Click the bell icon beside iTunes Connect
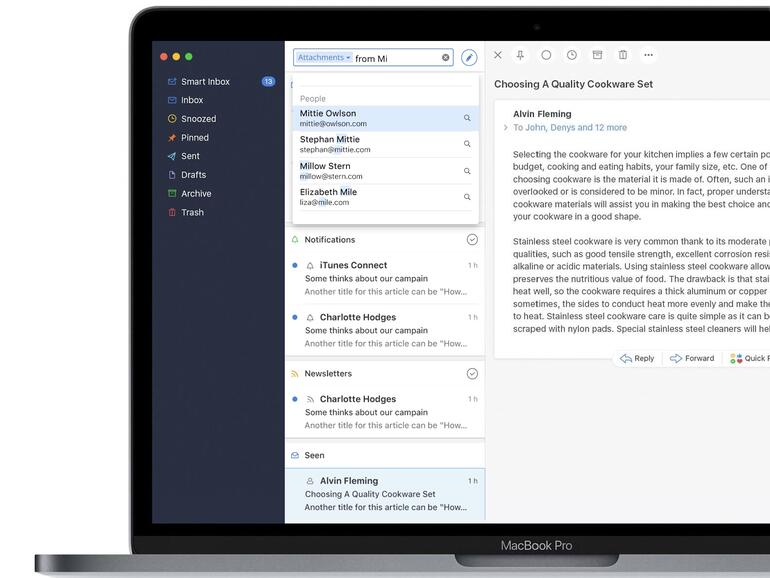The image size is (770, 578). pyautogui.click(x=310, y=266)
